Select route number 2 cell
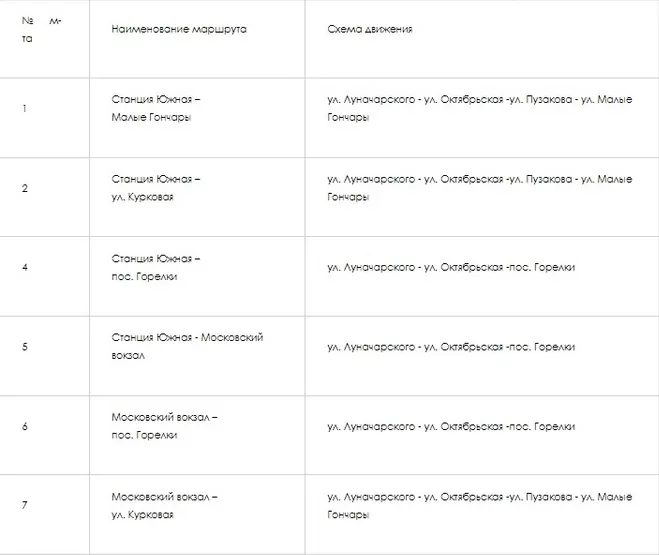This screenshot has width=659, height=555. (x=25, y=188)
